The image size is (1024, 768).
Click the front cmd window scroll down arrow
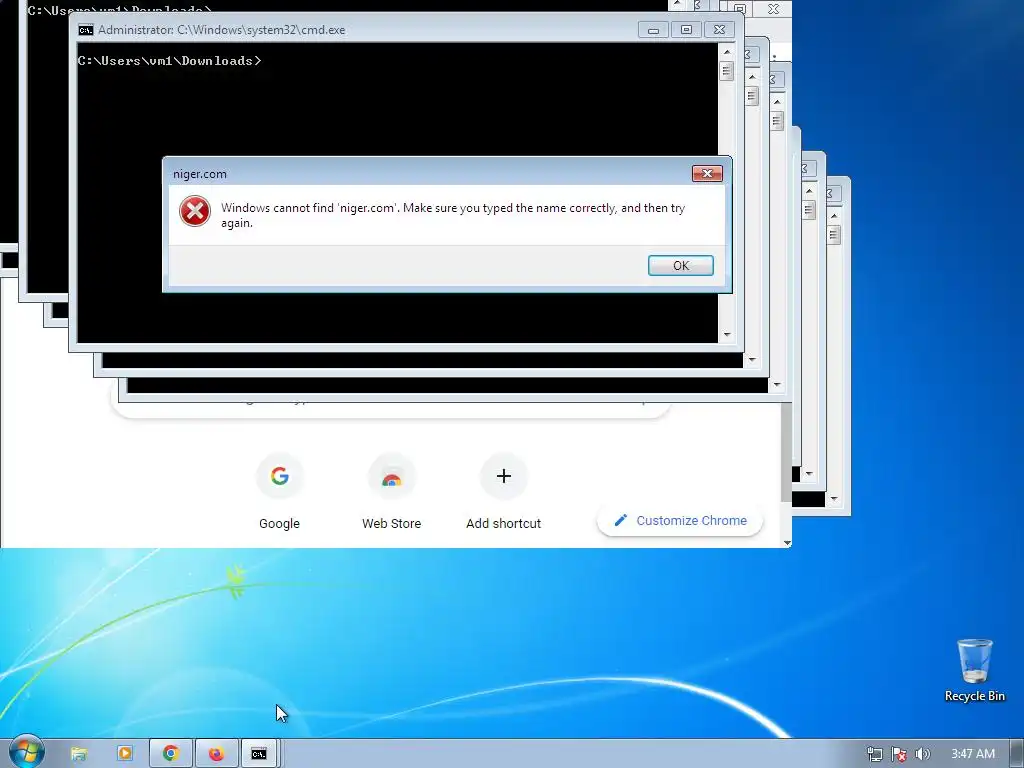pyautogui.click(x=727, y=335)
